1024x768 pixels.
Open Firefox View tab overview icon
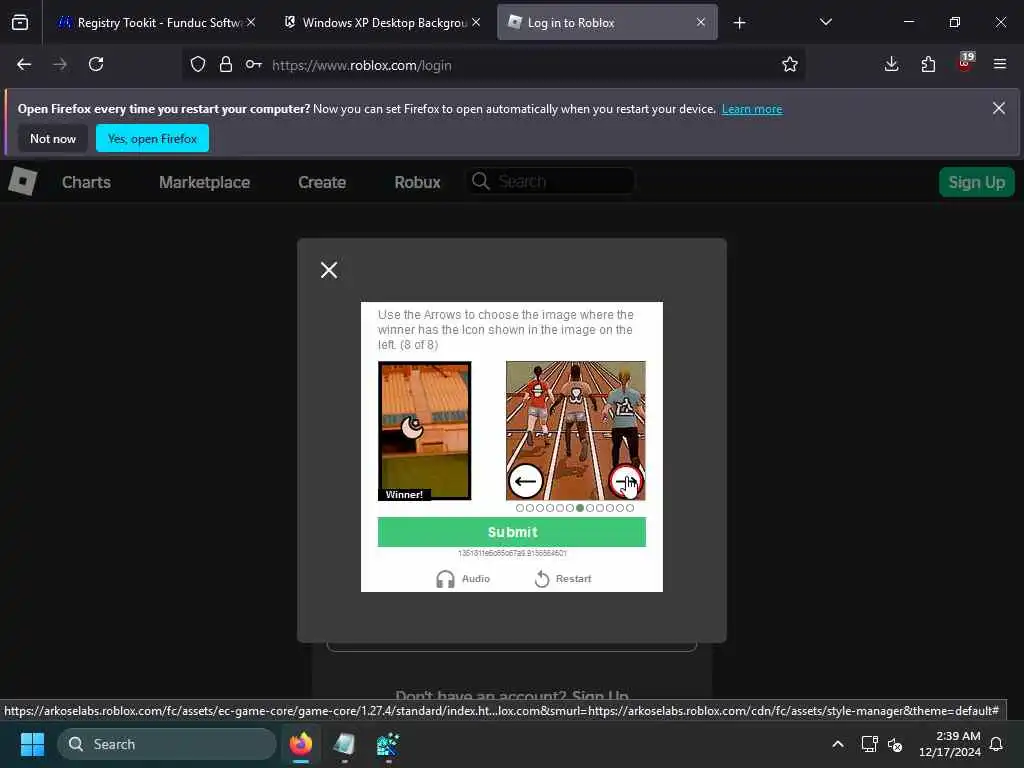20,23
